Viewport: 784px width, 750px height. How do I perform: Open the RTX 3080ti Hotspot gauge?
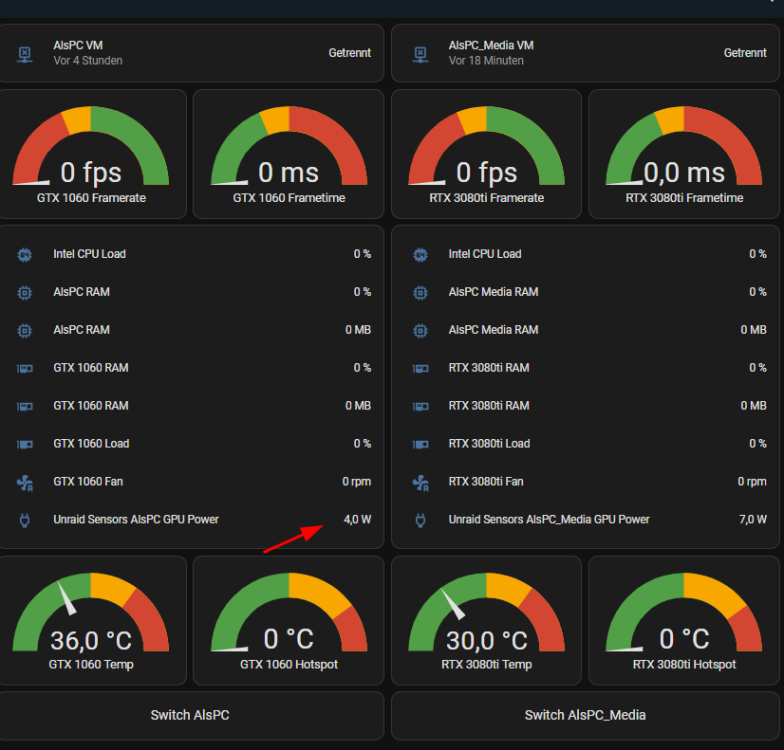point(684,620)
